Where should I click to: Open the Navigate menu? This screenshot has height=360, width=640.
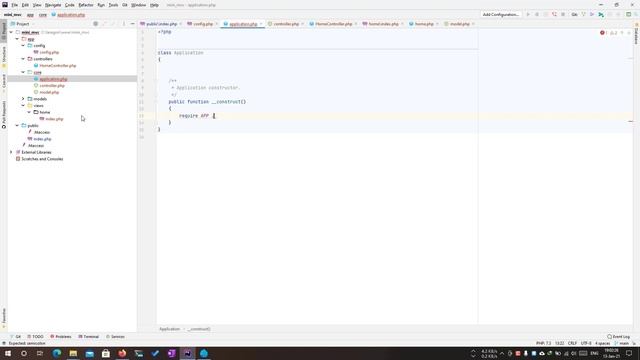click(53, 5)
